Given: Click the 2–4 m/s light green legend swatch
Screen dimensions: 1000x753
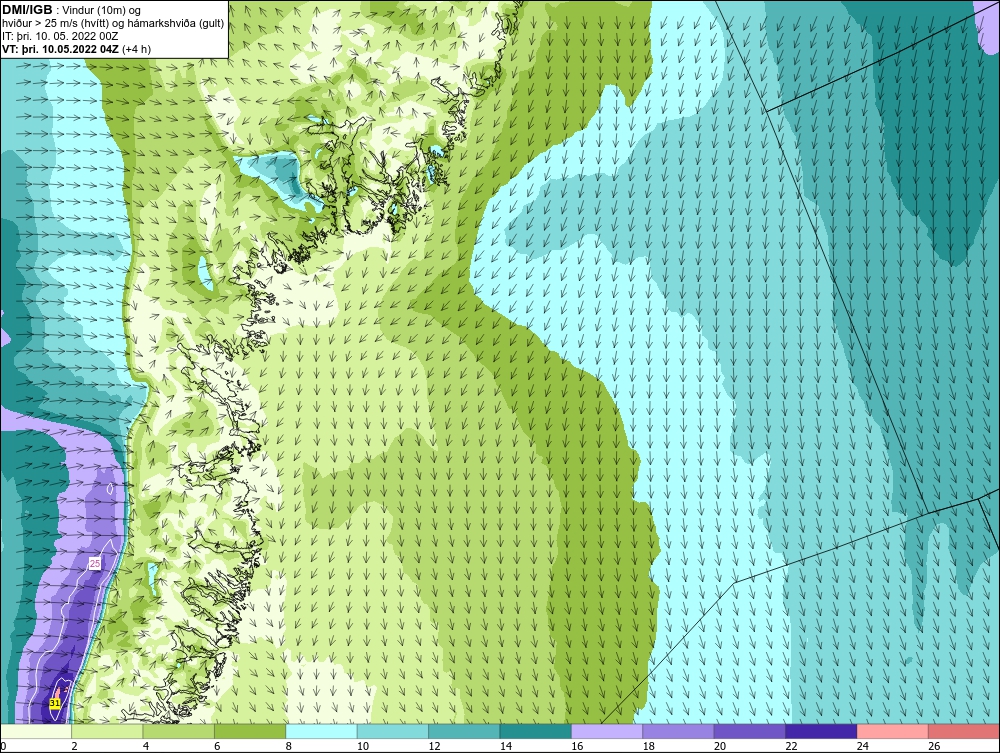Looking at the screenshot, I should 107,731.
